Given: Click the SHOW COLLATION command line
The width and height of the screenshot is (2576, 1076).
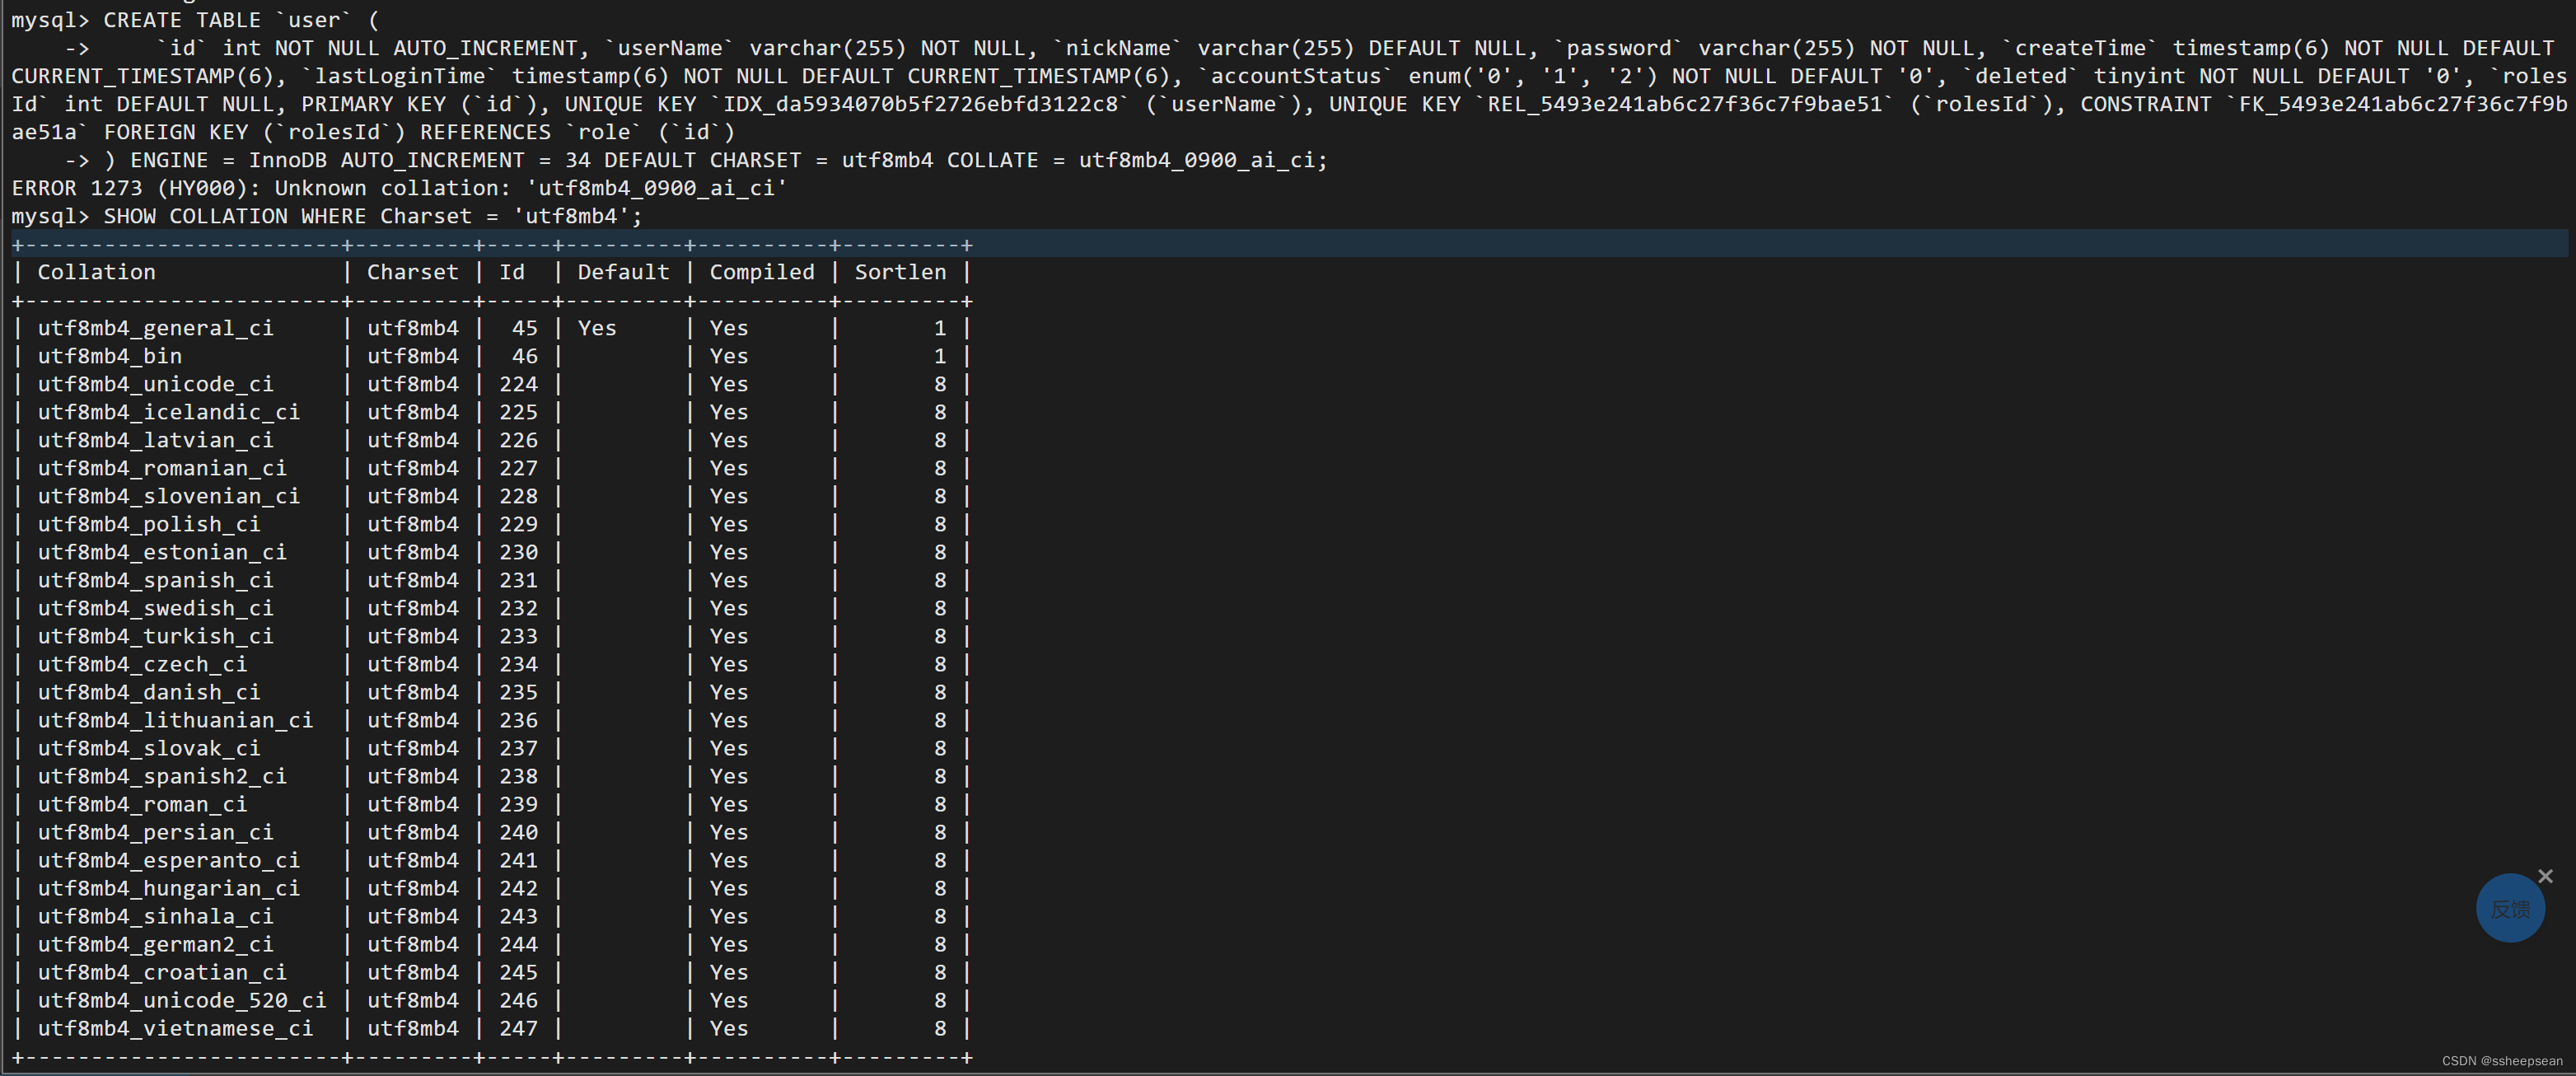Looking at the screenshot, I should 326,216.
